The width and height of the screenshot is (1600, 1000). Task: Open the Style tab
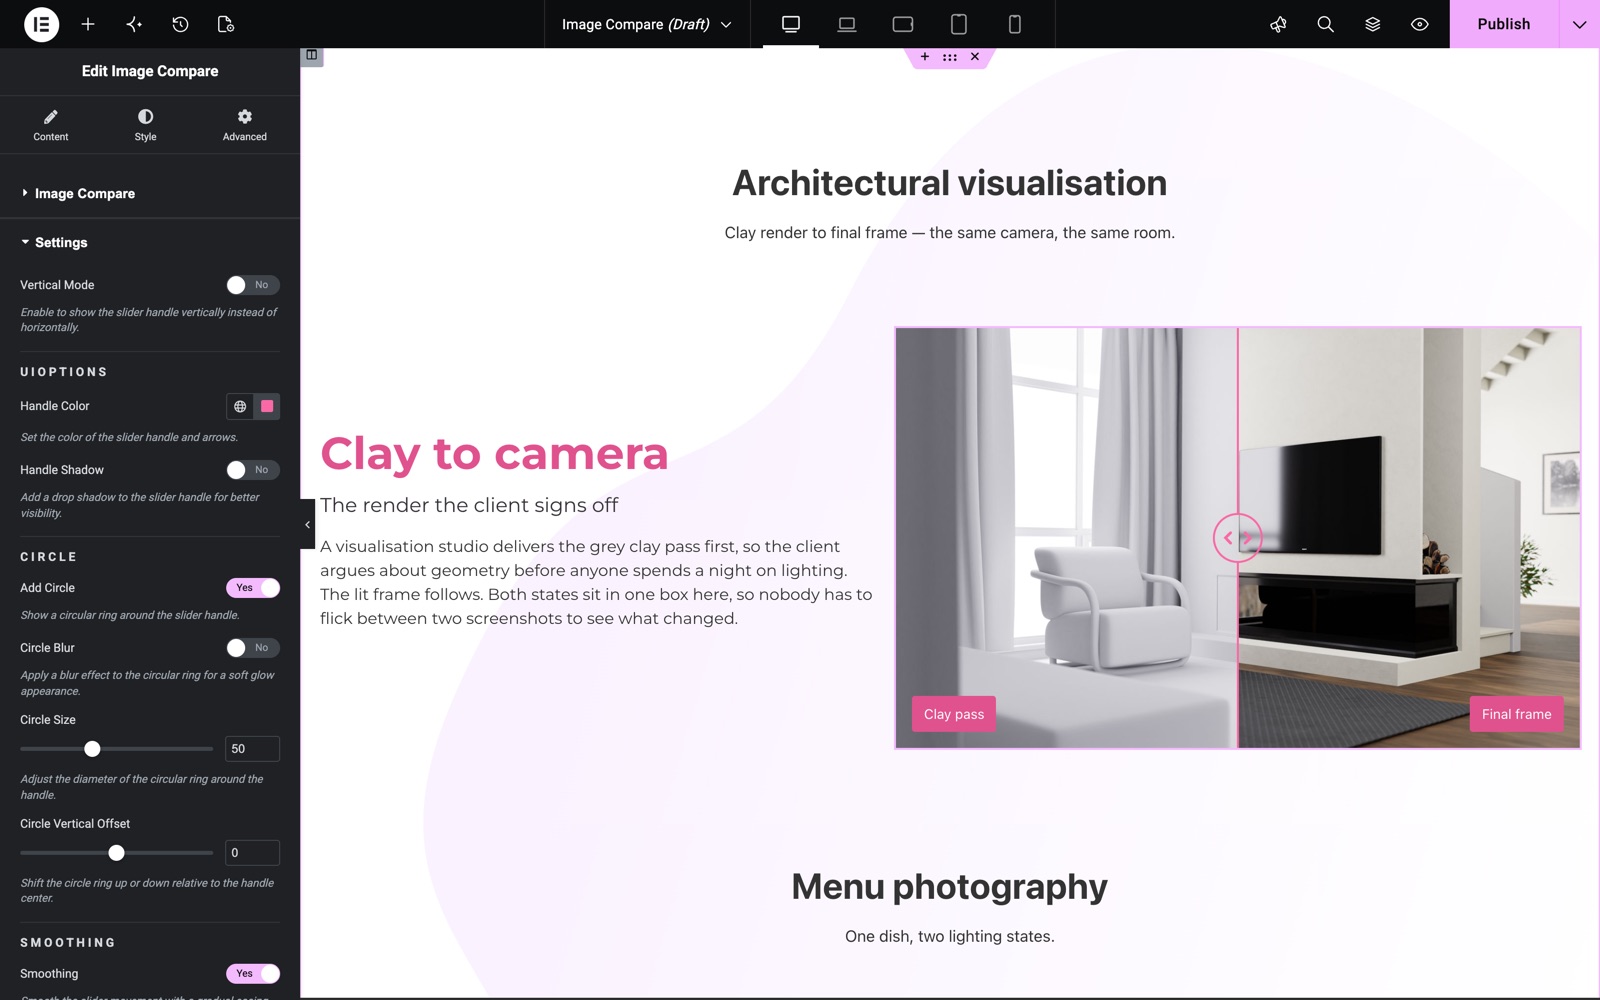coord(146,125)
